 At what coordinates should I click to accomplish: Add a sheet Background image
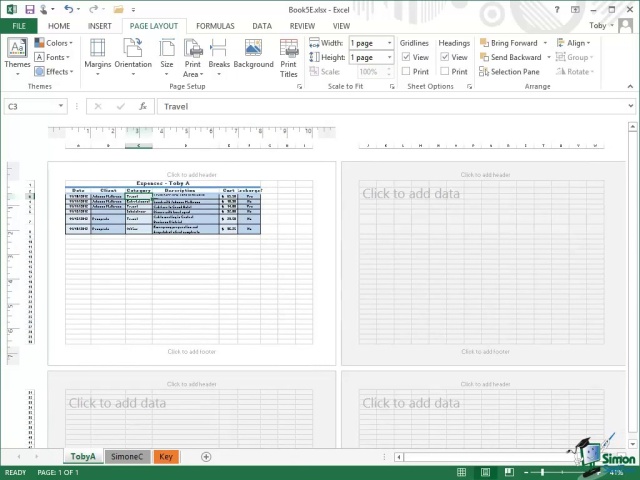pyautogui.click(x=253, y=53)
